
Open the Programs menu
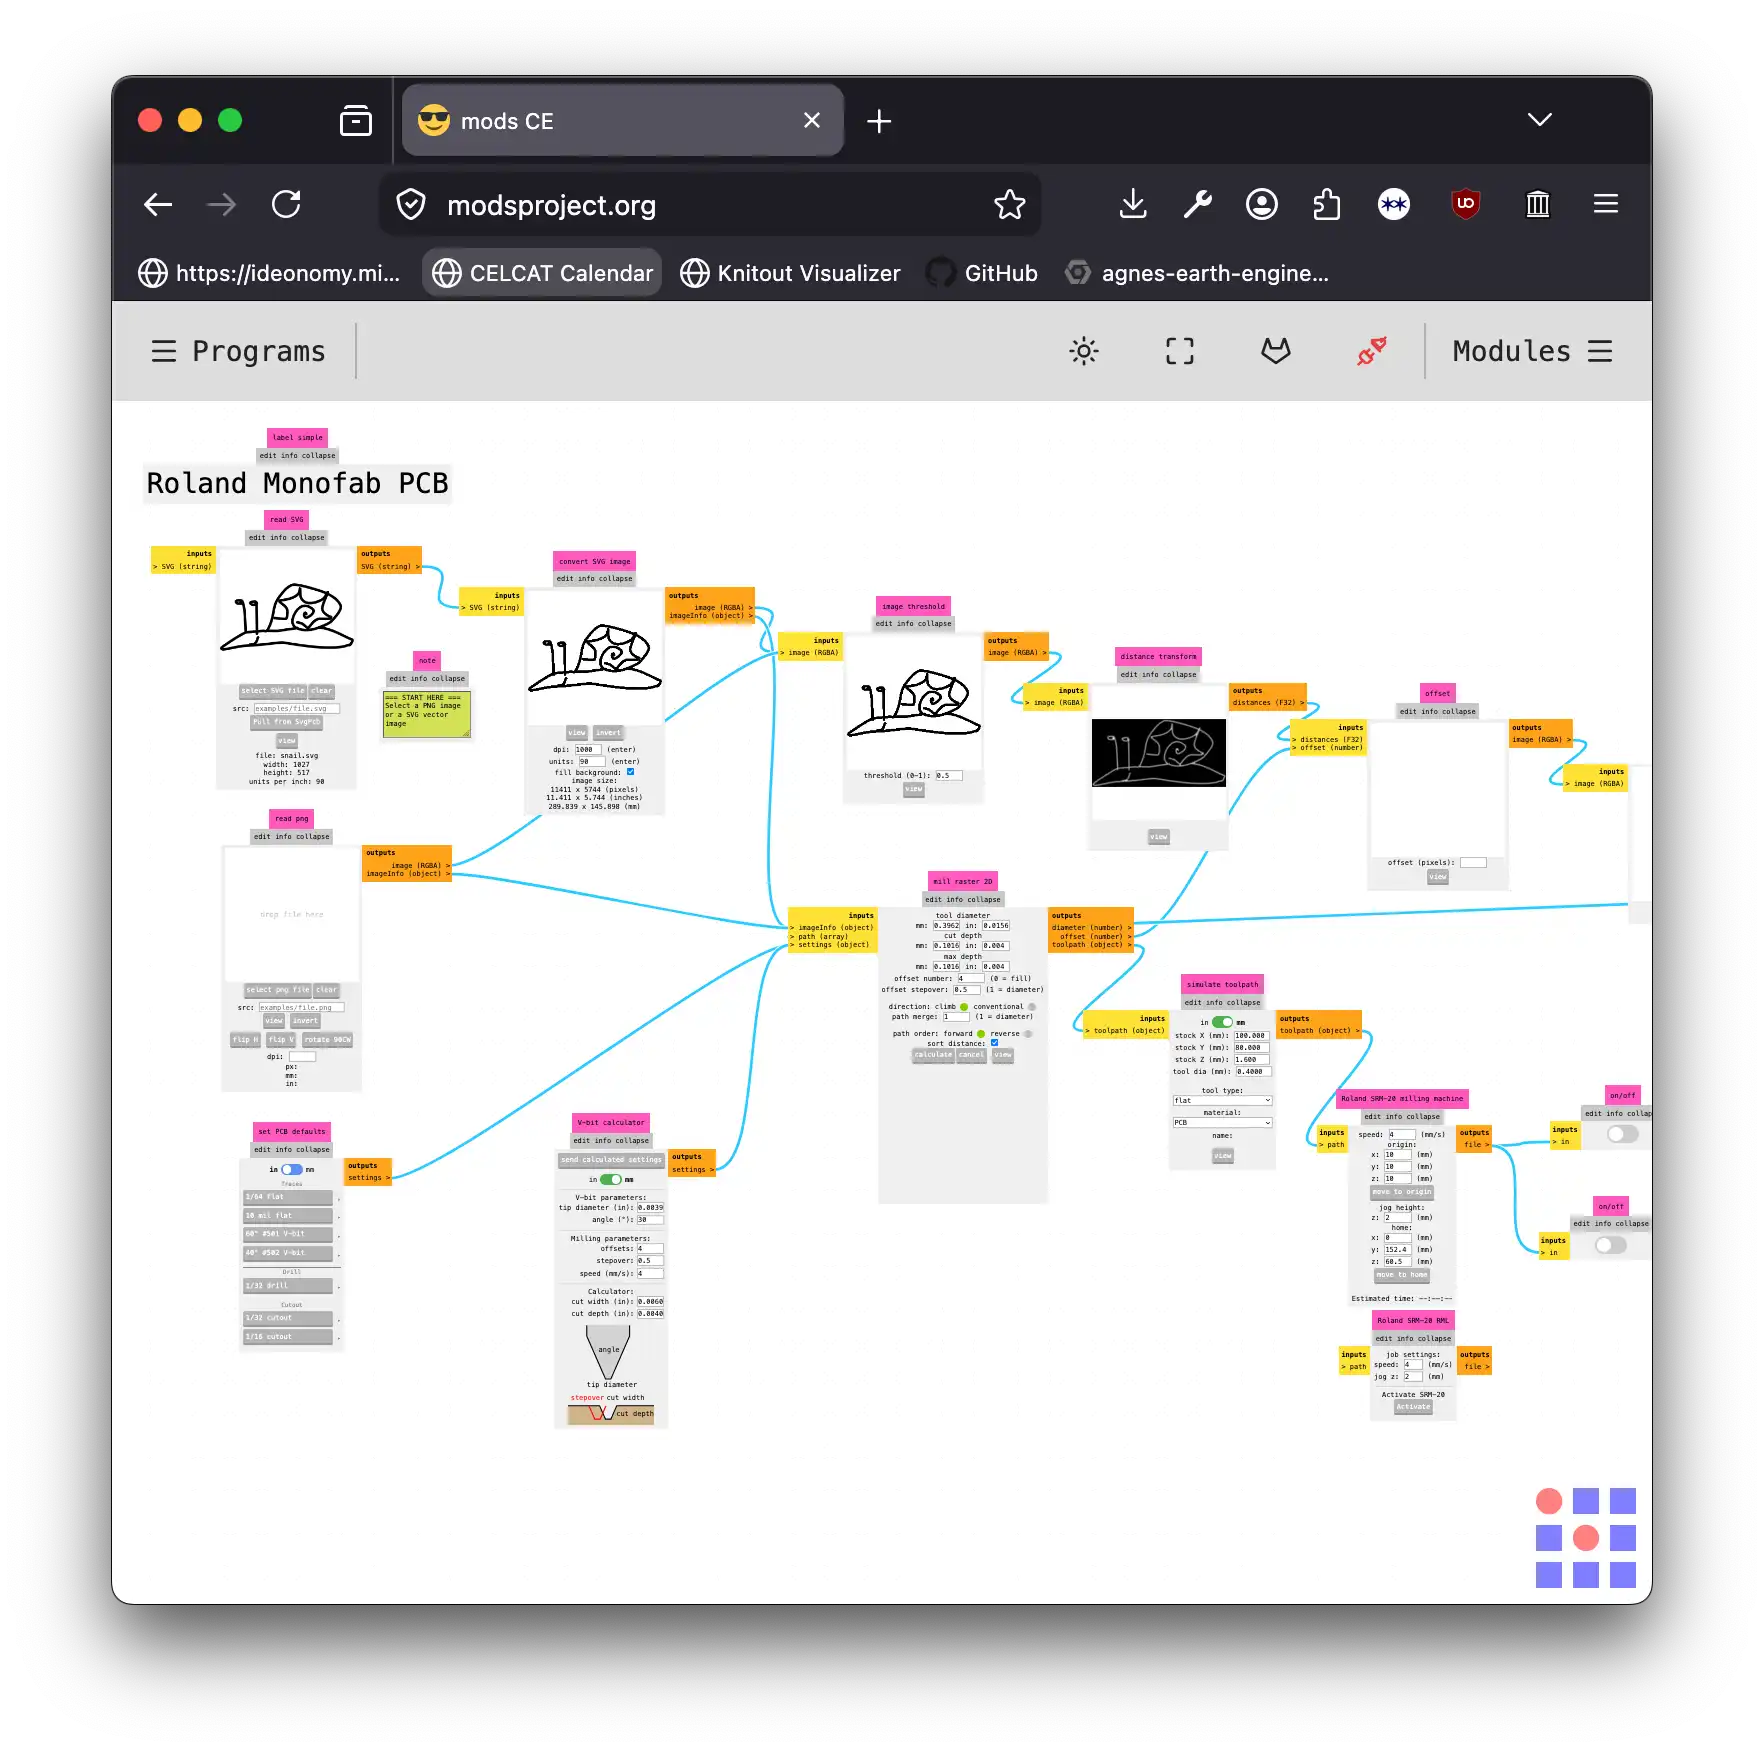pos(239,351)
